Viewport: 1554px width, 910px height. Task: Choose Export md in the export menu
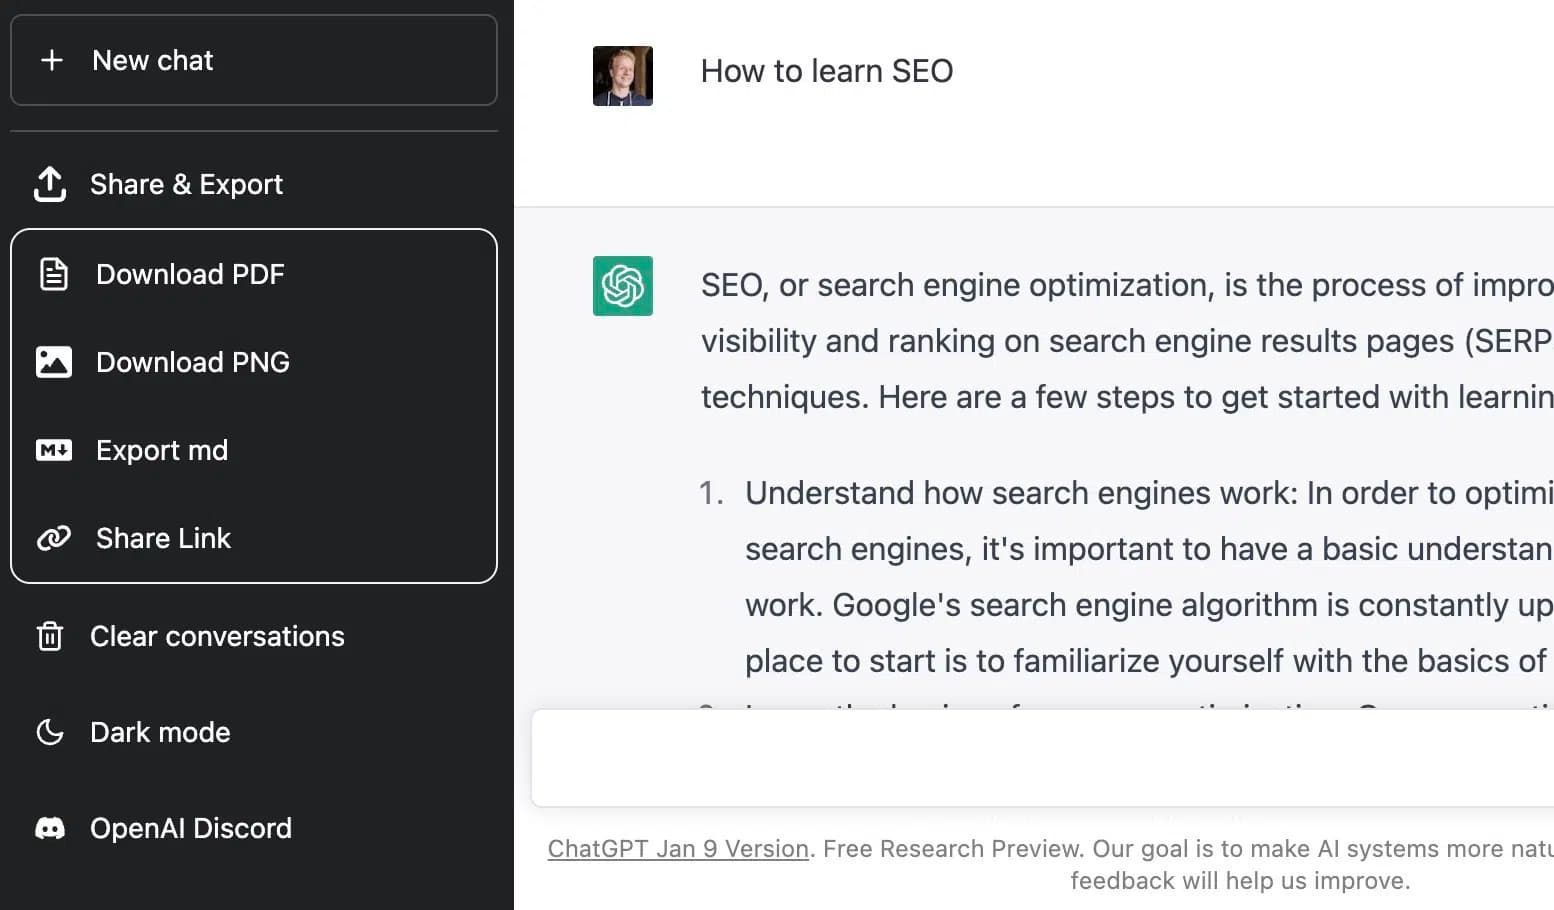click(x=162, y=450)
